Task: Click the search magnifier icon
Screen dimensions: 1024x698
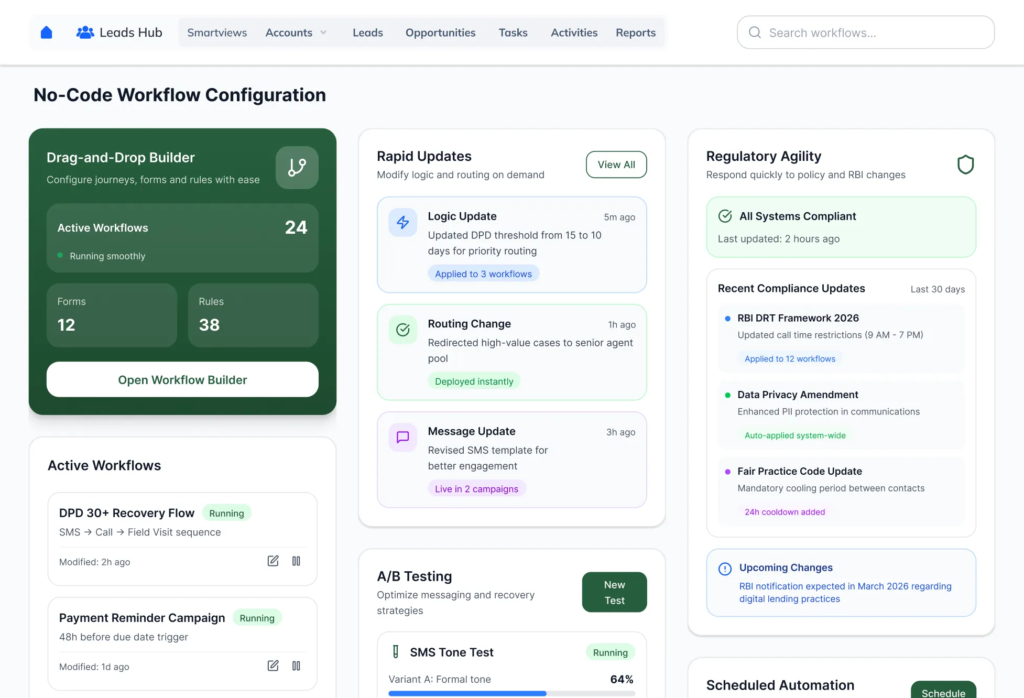Action: [x=755, y=33]
